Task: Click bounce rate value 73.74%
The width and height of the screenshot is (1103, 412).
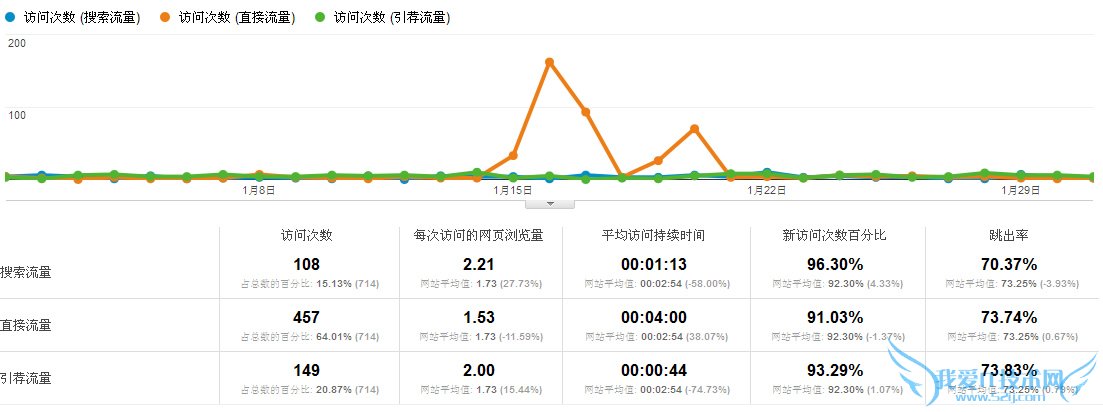Action: pyautogui.click(x=1009, y=317)
